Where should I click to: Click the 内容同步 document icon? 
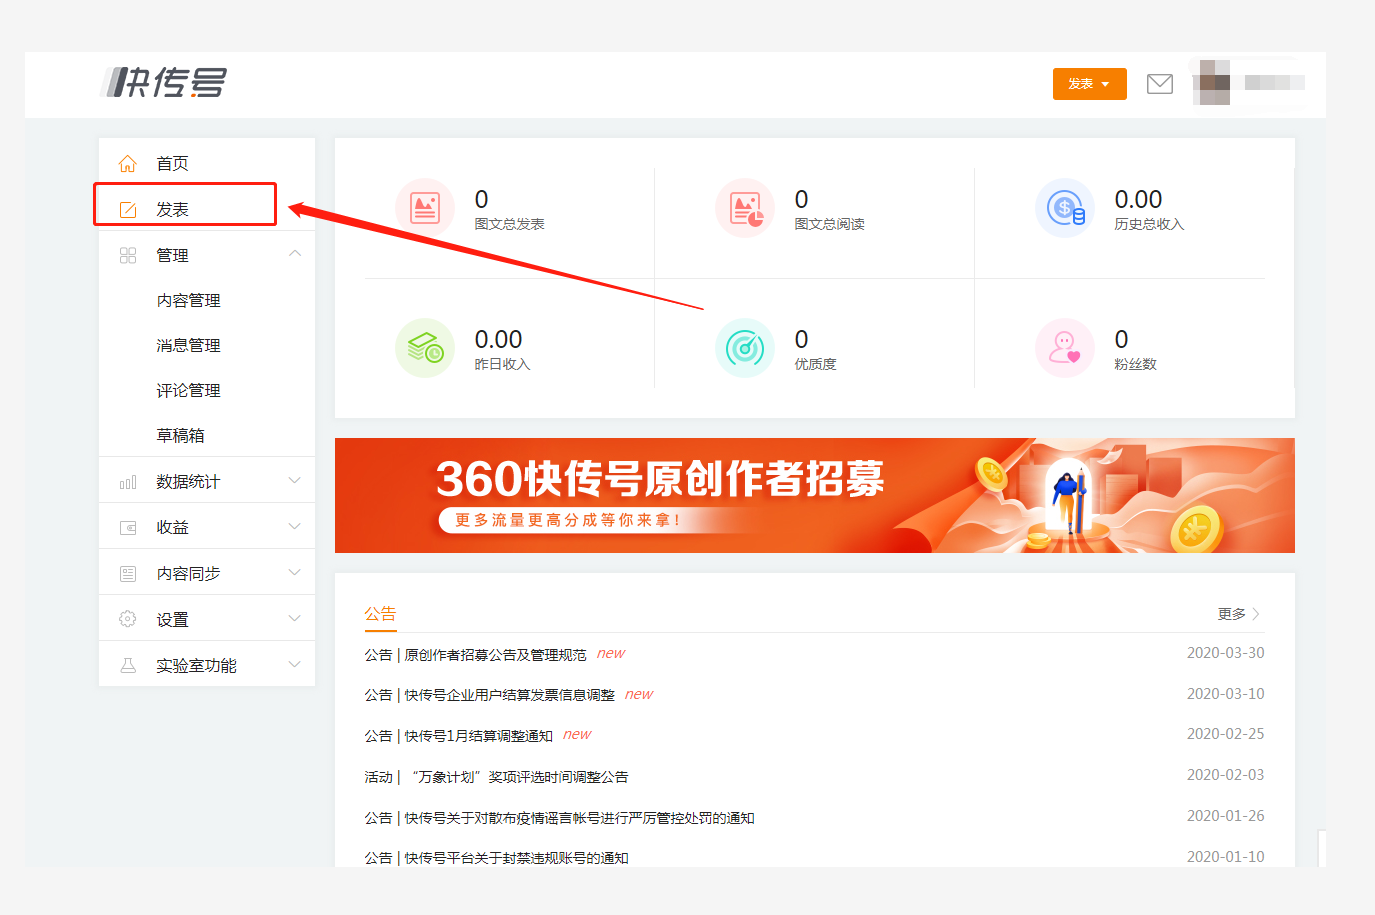click(x=128, y=573)
